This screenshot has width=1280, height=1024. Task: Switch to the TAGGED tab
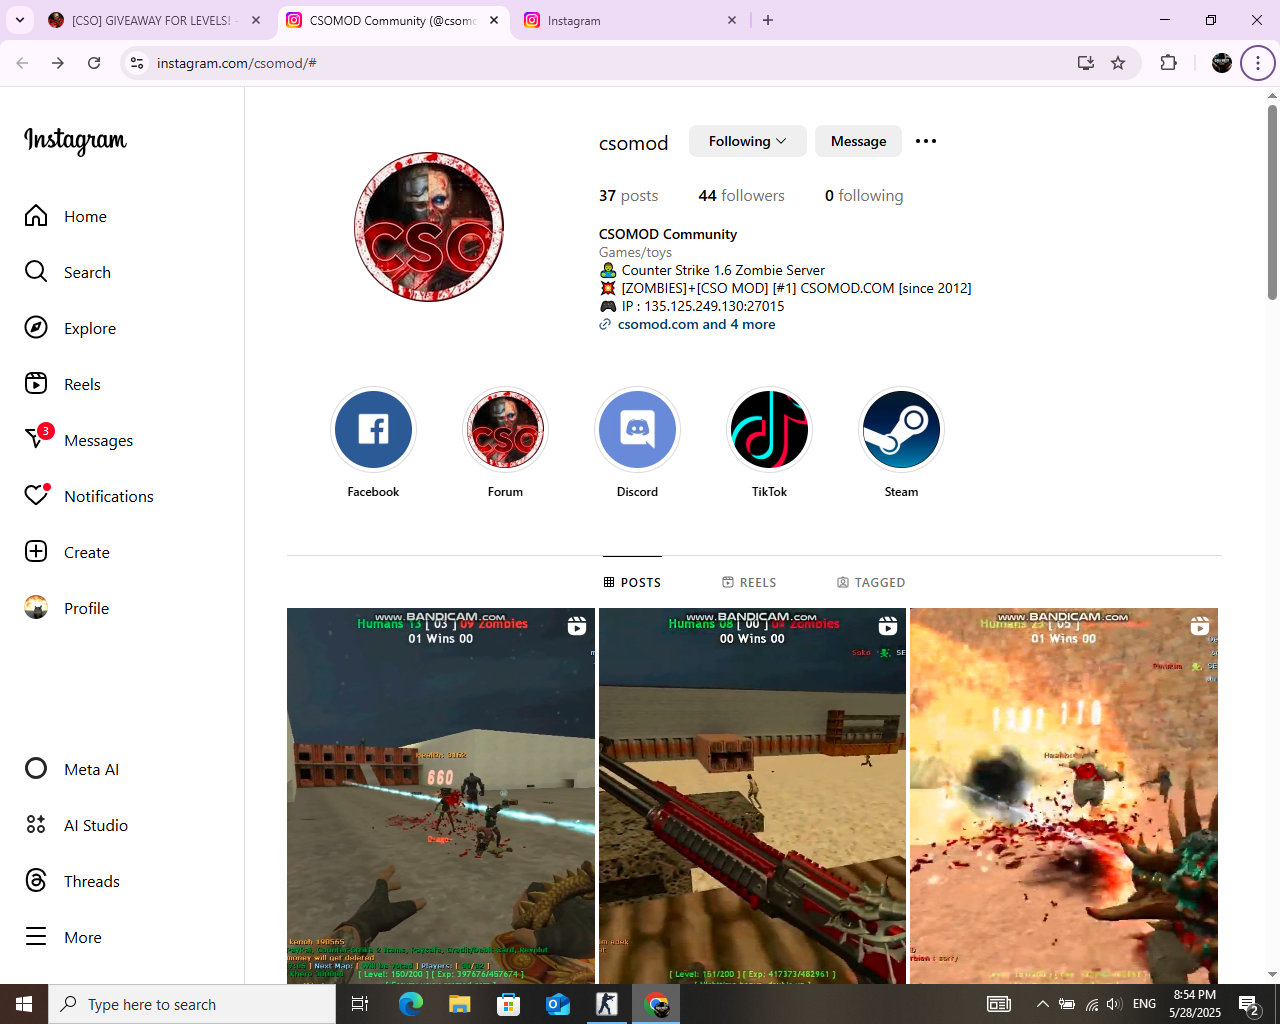point(871,582)
